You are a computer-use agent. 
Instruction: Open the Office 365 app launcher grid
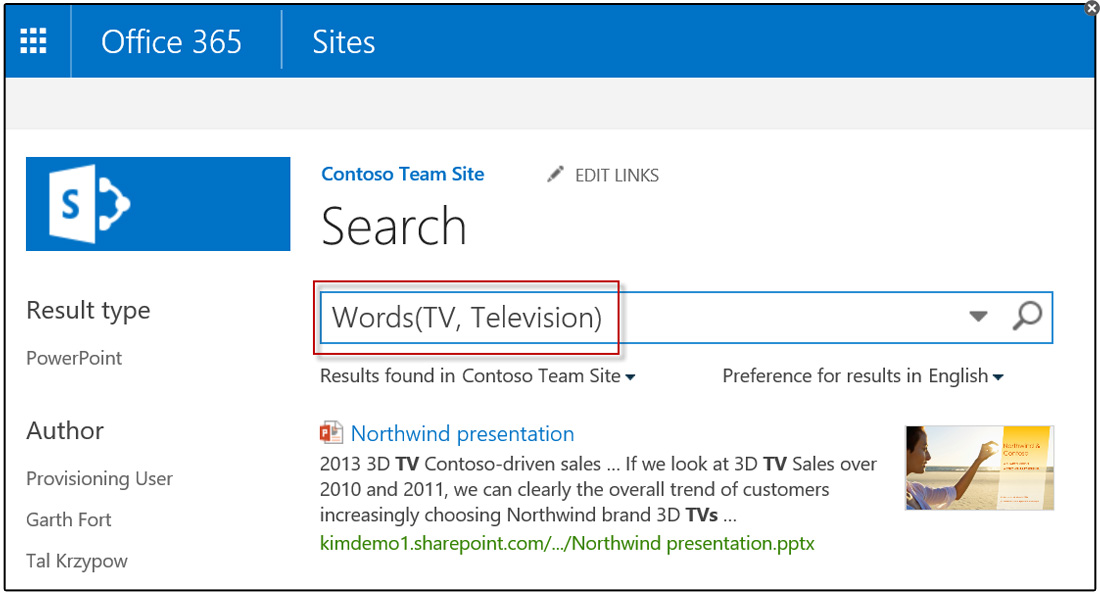(x=33, y=41)
